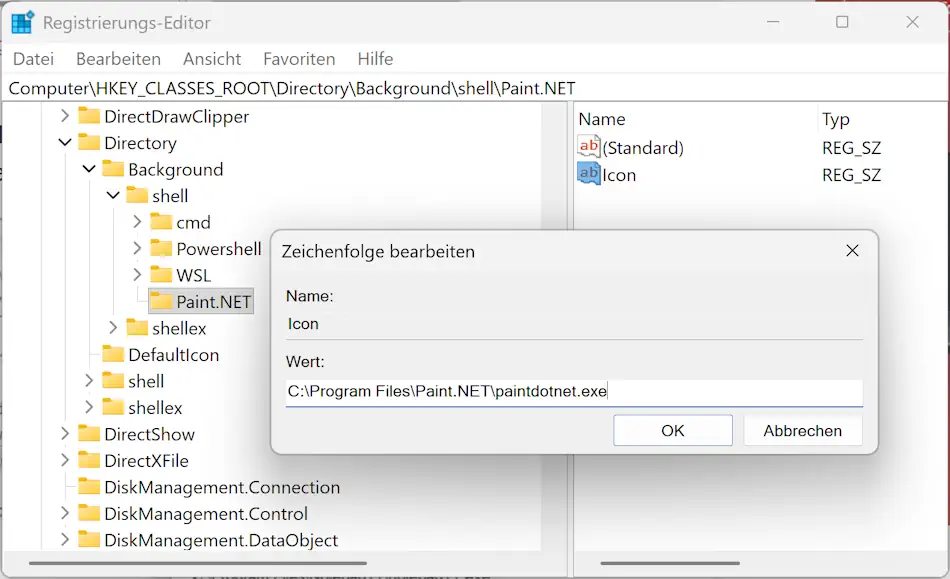Collapse the shell key under Background
The height and width of the screenshot is (579, 950).
(113, 196)
